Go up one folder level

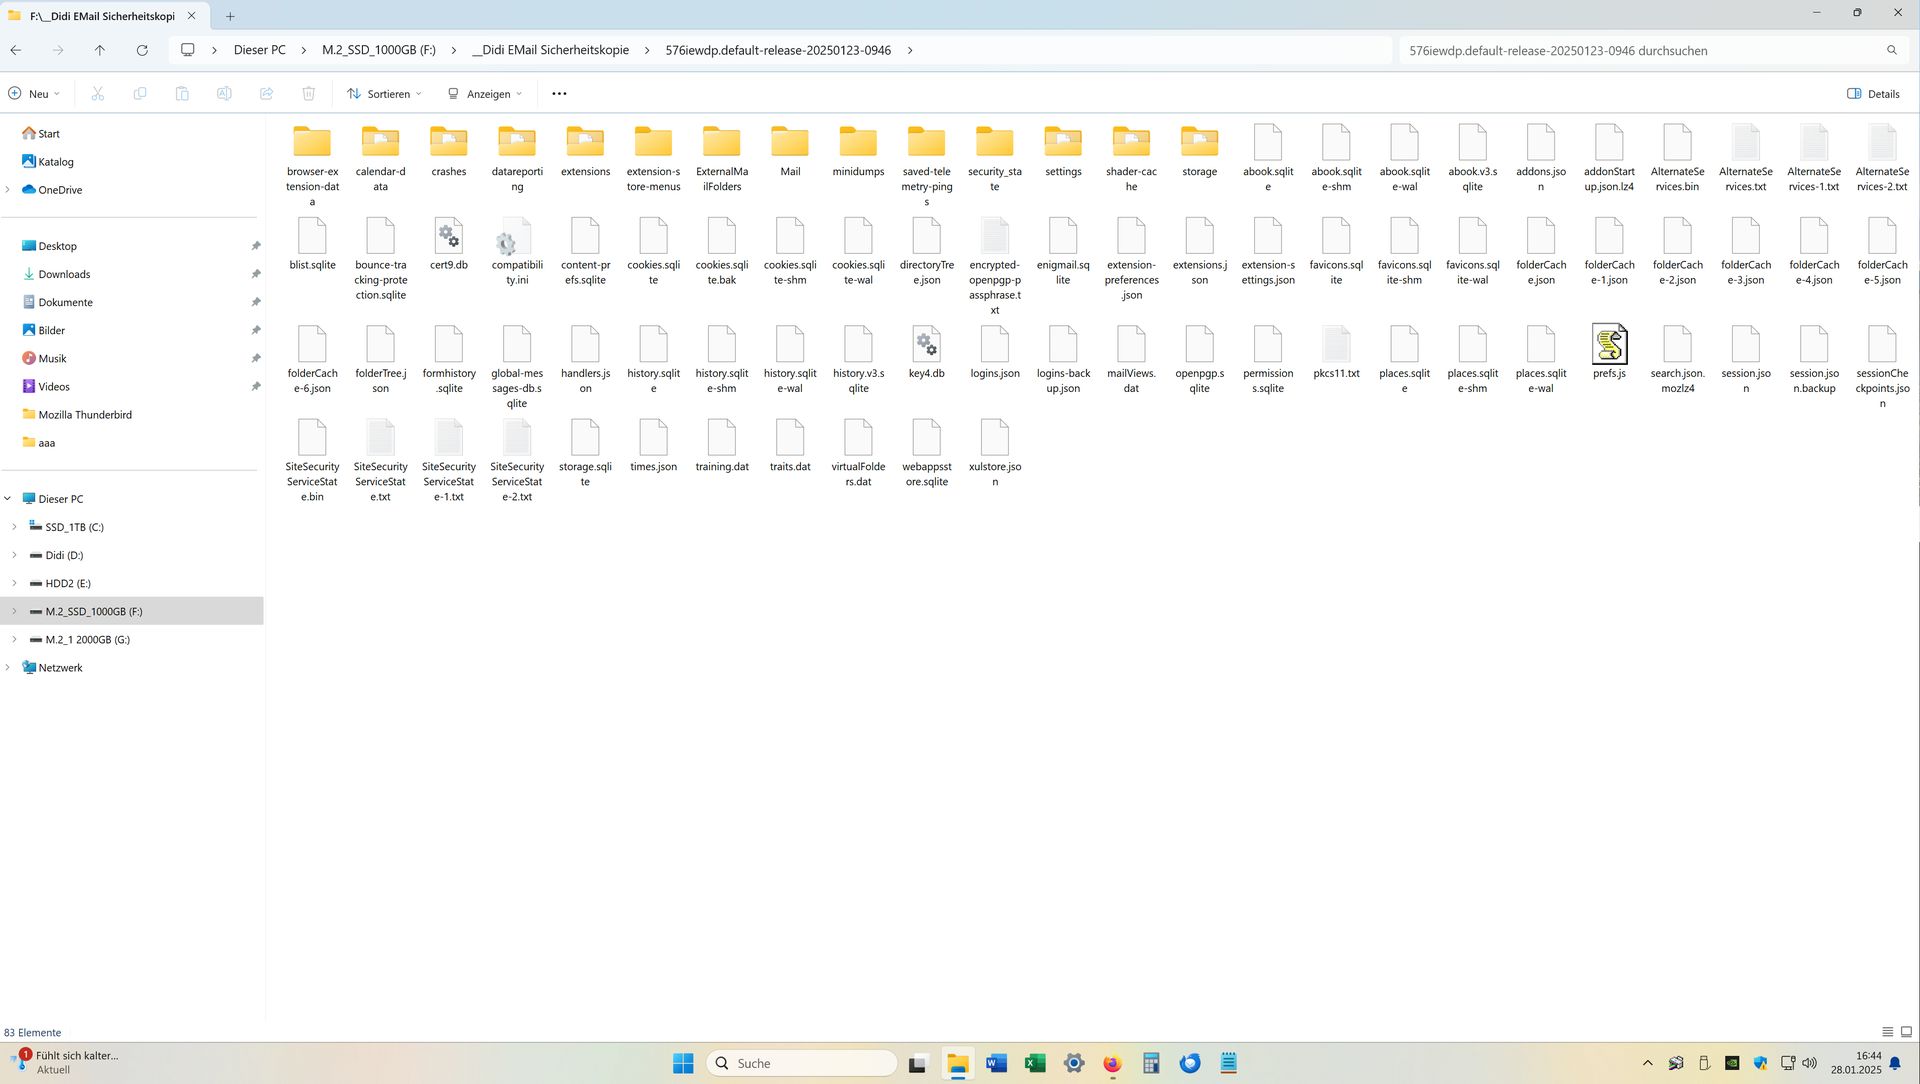(100, 50)
